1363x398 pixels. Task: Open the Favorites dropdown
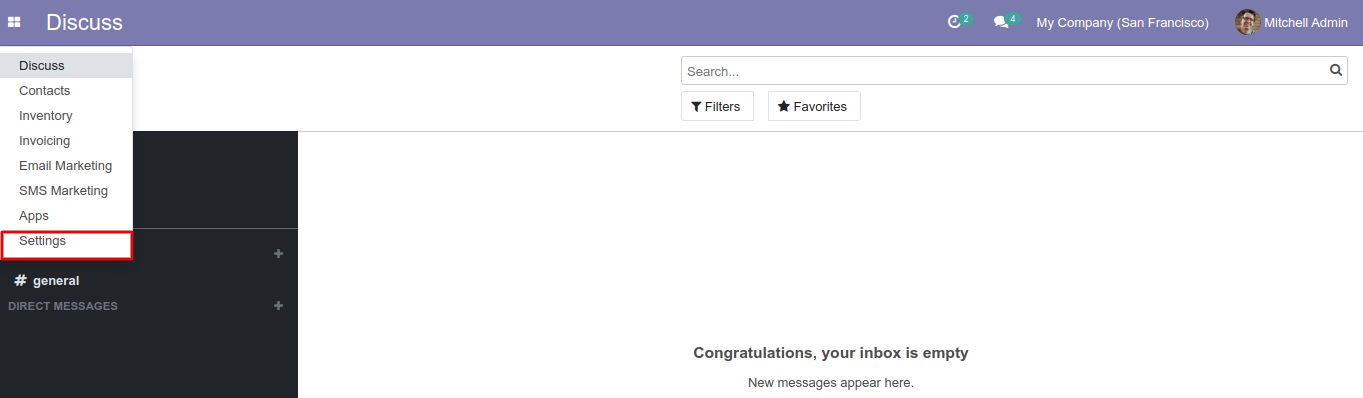pos(814,106)
